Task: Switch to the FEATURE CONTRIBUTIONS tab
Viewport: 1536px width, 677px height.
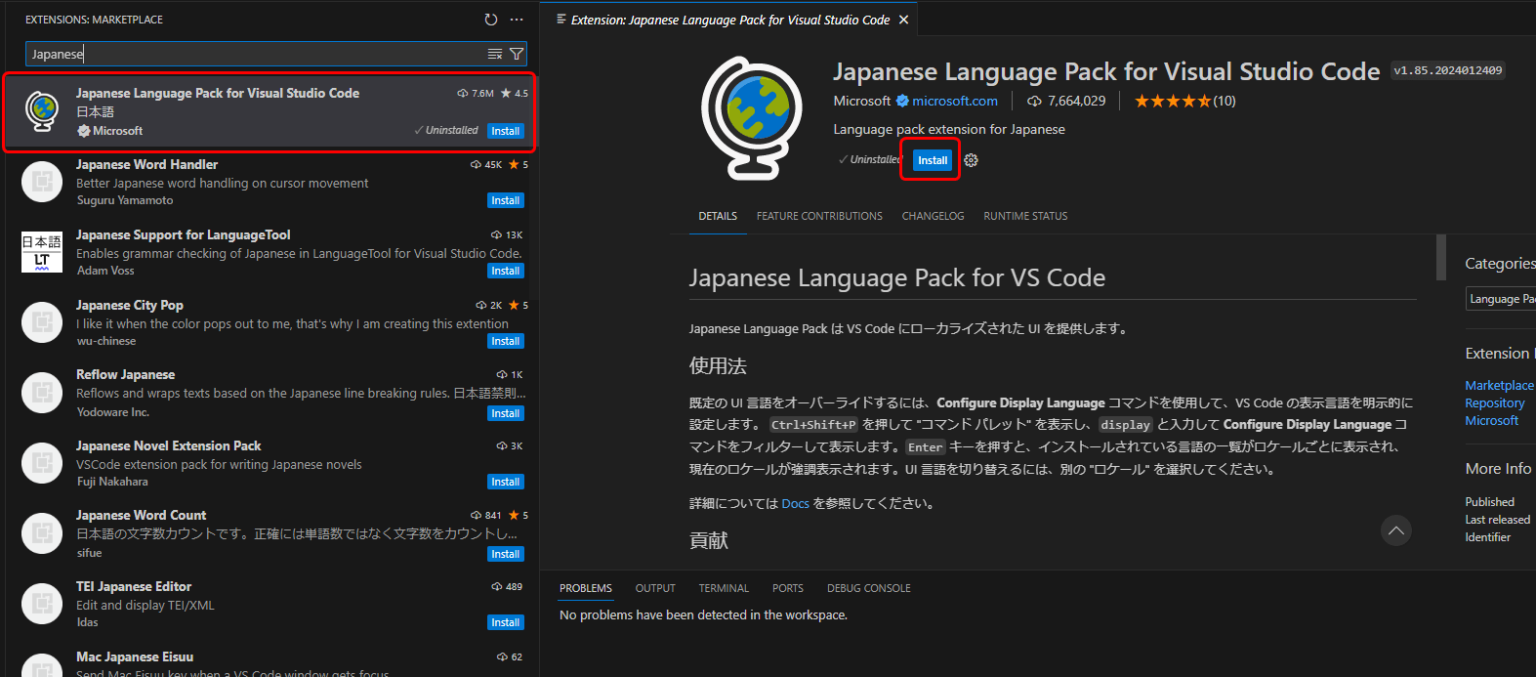Action: pyautogui.click(x=818, y=216)
